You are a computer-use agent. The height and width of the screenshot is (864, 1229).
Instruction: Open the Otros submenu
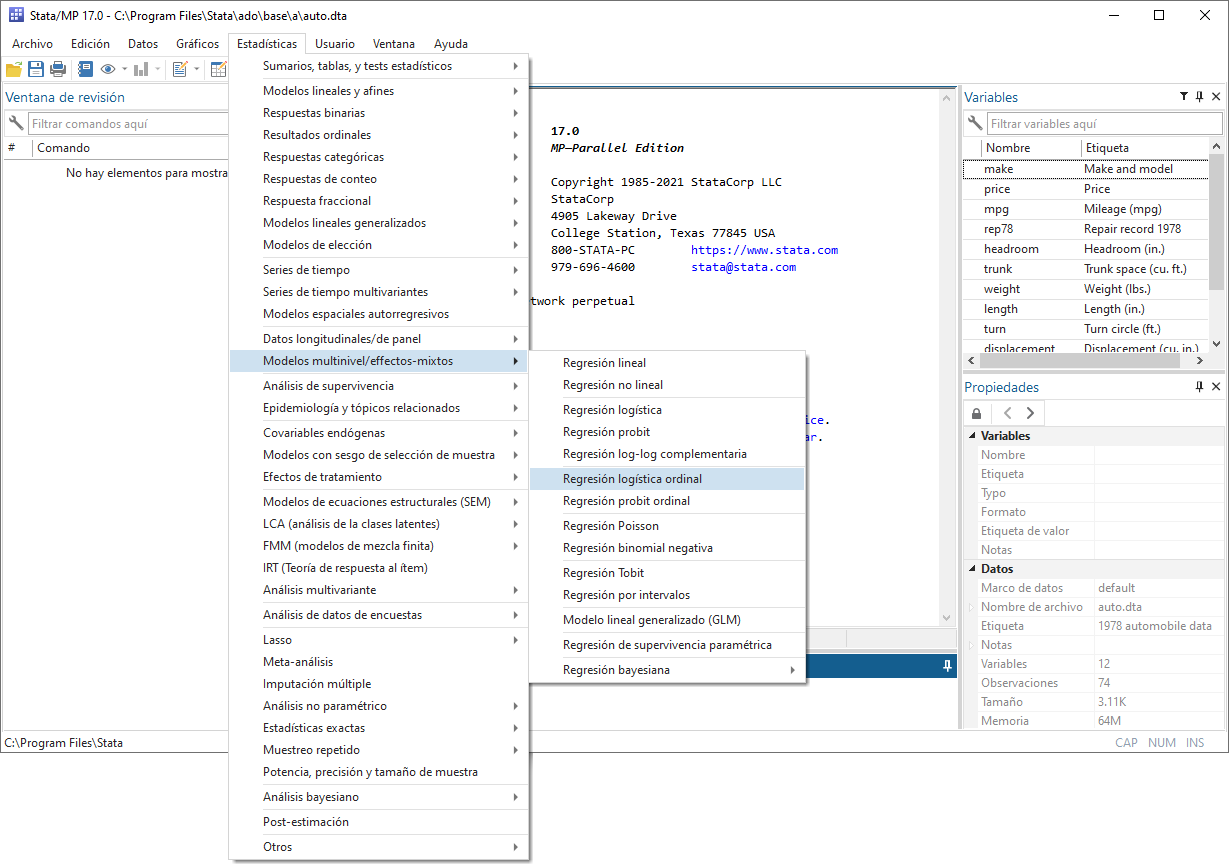tap(379, 847)
